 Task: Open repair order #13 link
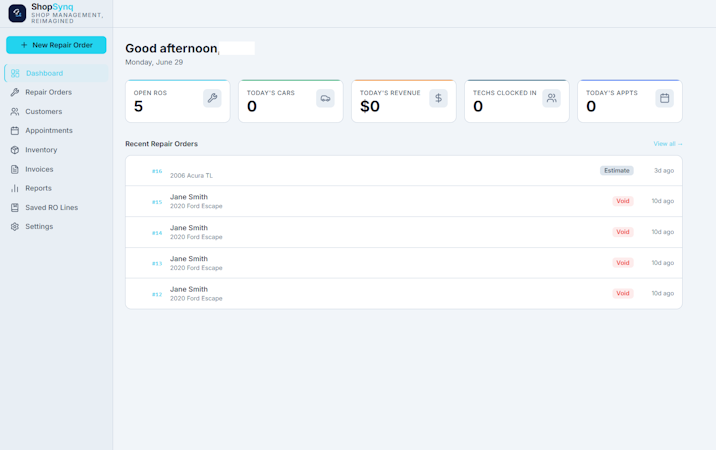(x=157, y=263)
